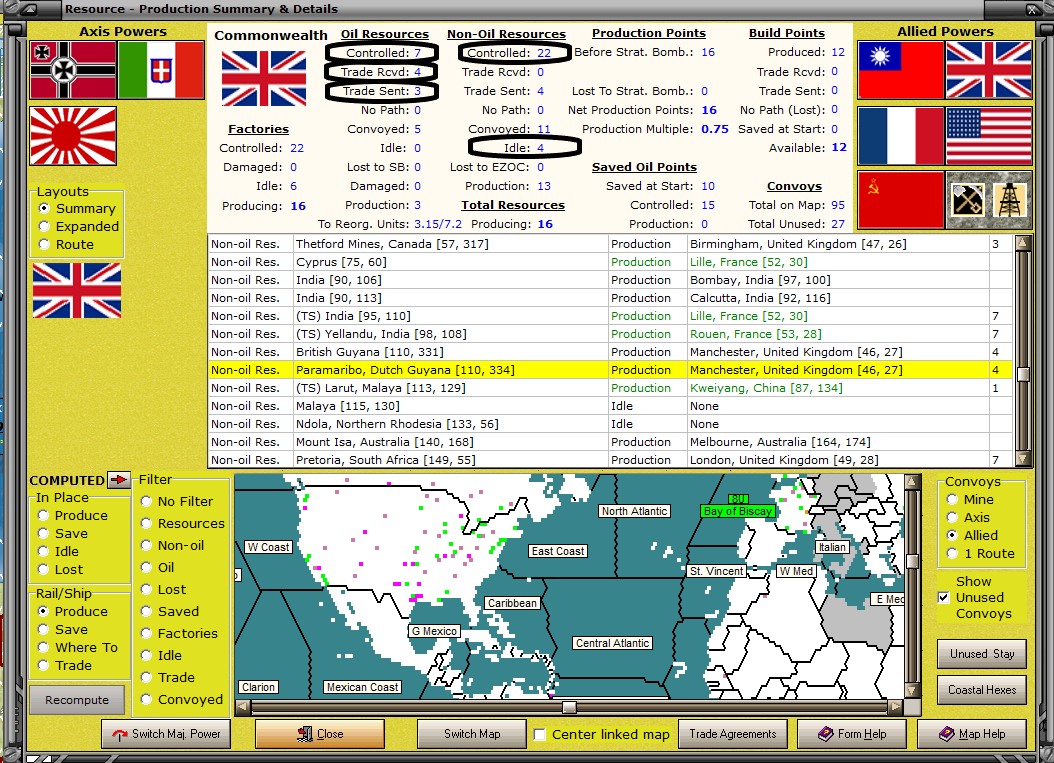
Task: Click the Switch Map button
Action: click(x=472, y=734)
